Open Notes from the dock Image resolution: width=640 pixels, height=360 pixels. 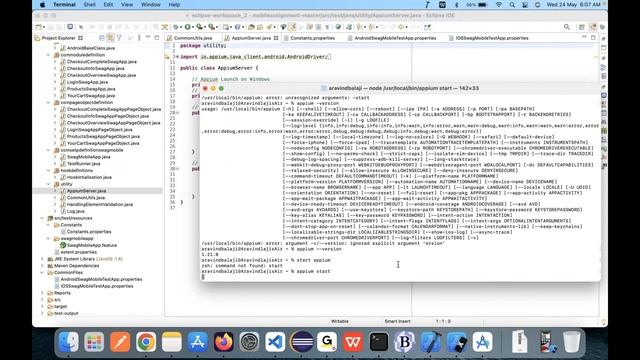click(x=172, y=342)
